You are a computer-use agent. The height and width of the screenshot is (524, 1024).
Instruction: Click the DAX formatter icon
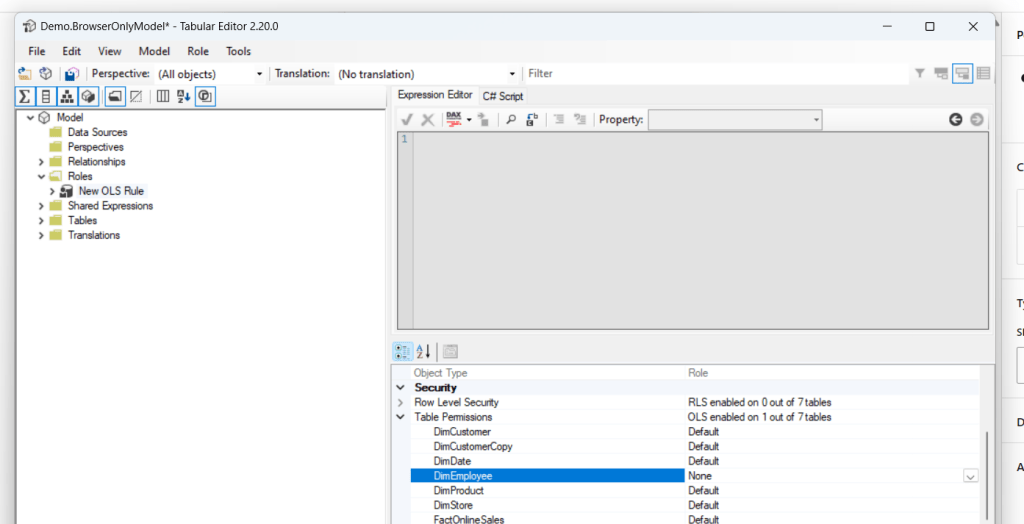pos(454,120)
